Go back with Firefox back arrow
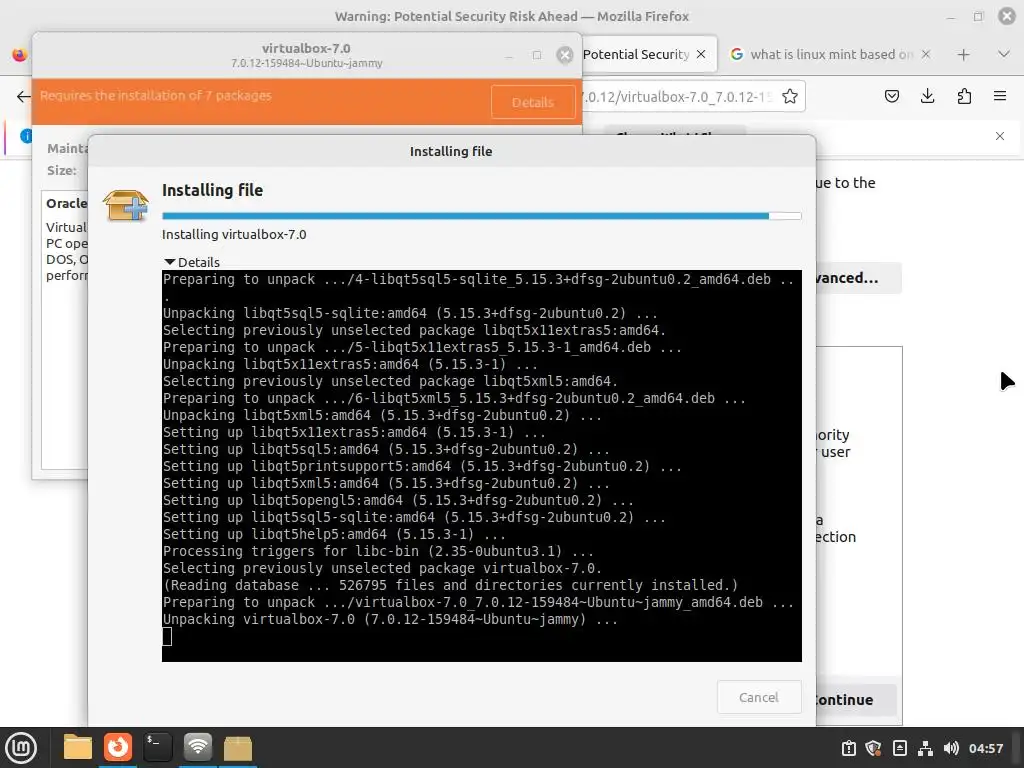 (23, 97)
